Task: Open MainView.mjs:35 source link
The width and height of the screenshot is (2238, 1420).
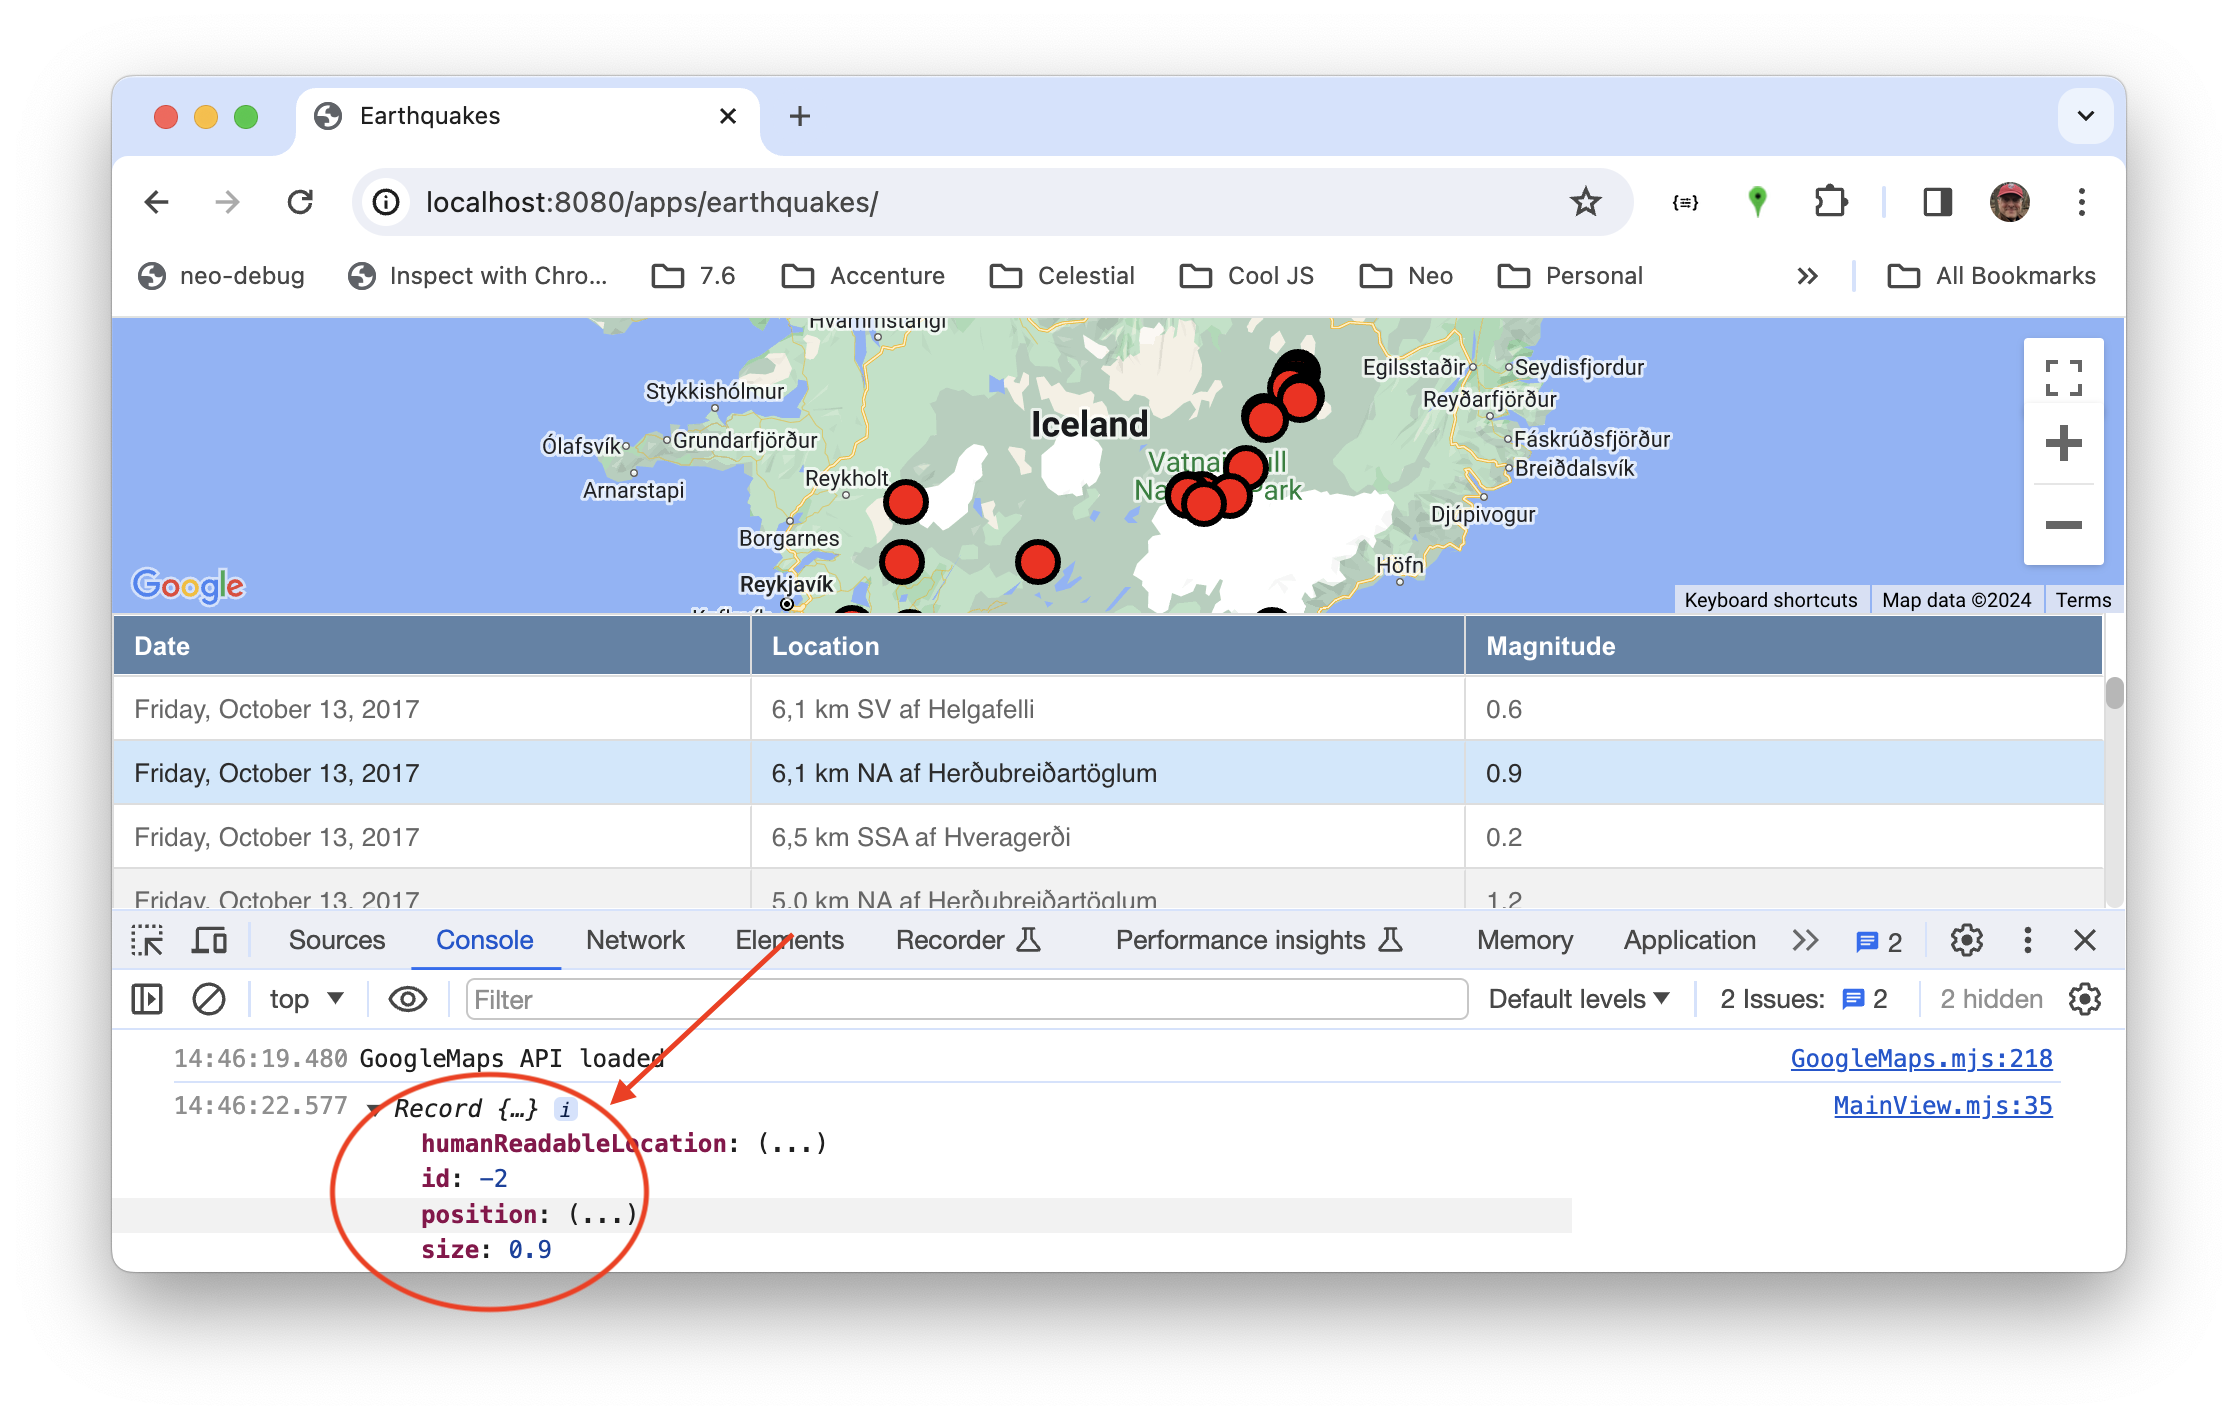Action: 1942,1105
